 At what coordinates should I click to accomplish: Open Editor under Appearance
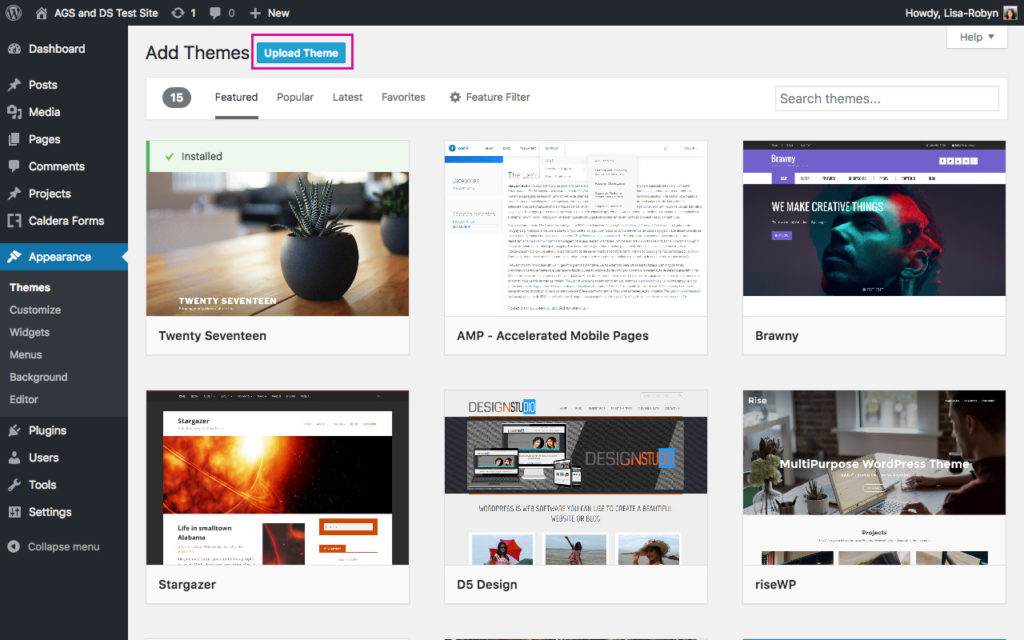[x=24, y=399]
